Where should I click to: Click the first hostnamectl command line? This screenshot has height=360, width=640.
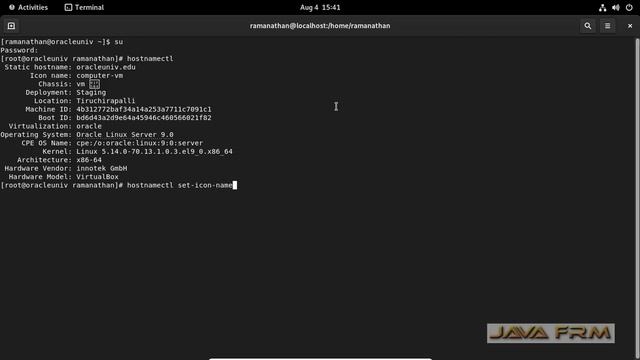150,59
